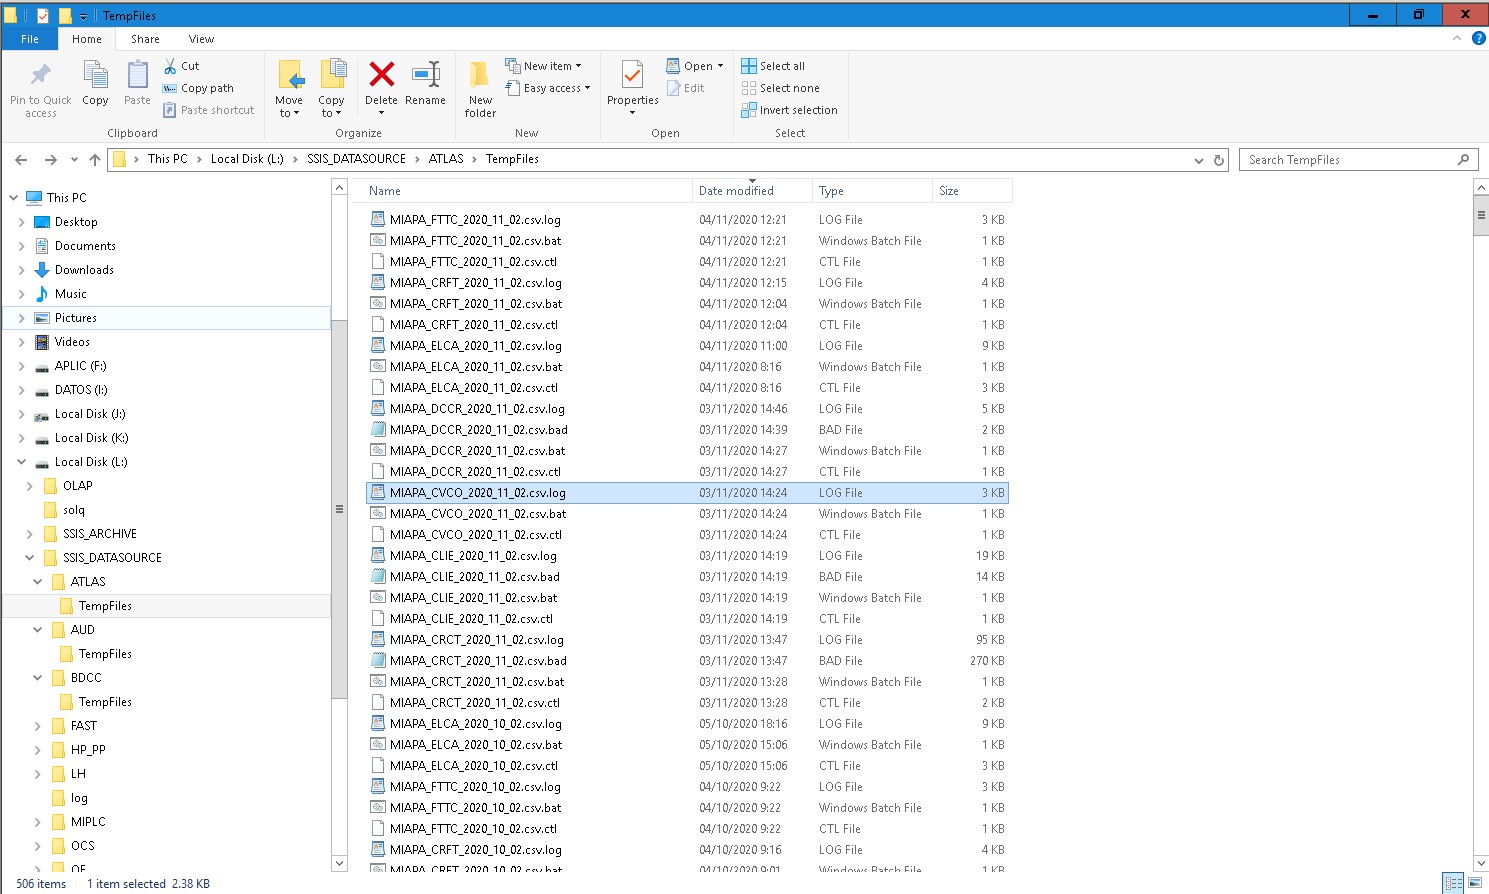Screen dimensions: 1489x894
Task: Click the Cut scissors icon
Action: point(170,66)
